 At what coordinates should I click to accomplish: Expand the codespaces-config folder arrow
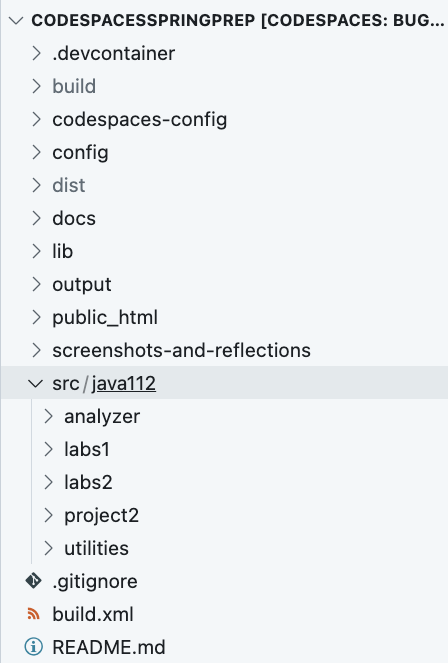(36, 119)
